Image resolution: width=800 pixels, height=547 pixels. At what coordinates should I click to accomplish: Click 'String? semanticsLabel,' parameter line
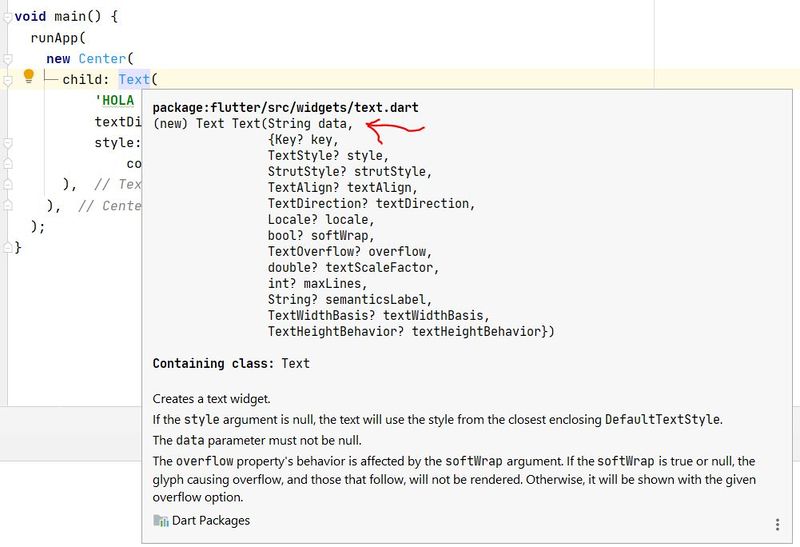pos(349,300)
